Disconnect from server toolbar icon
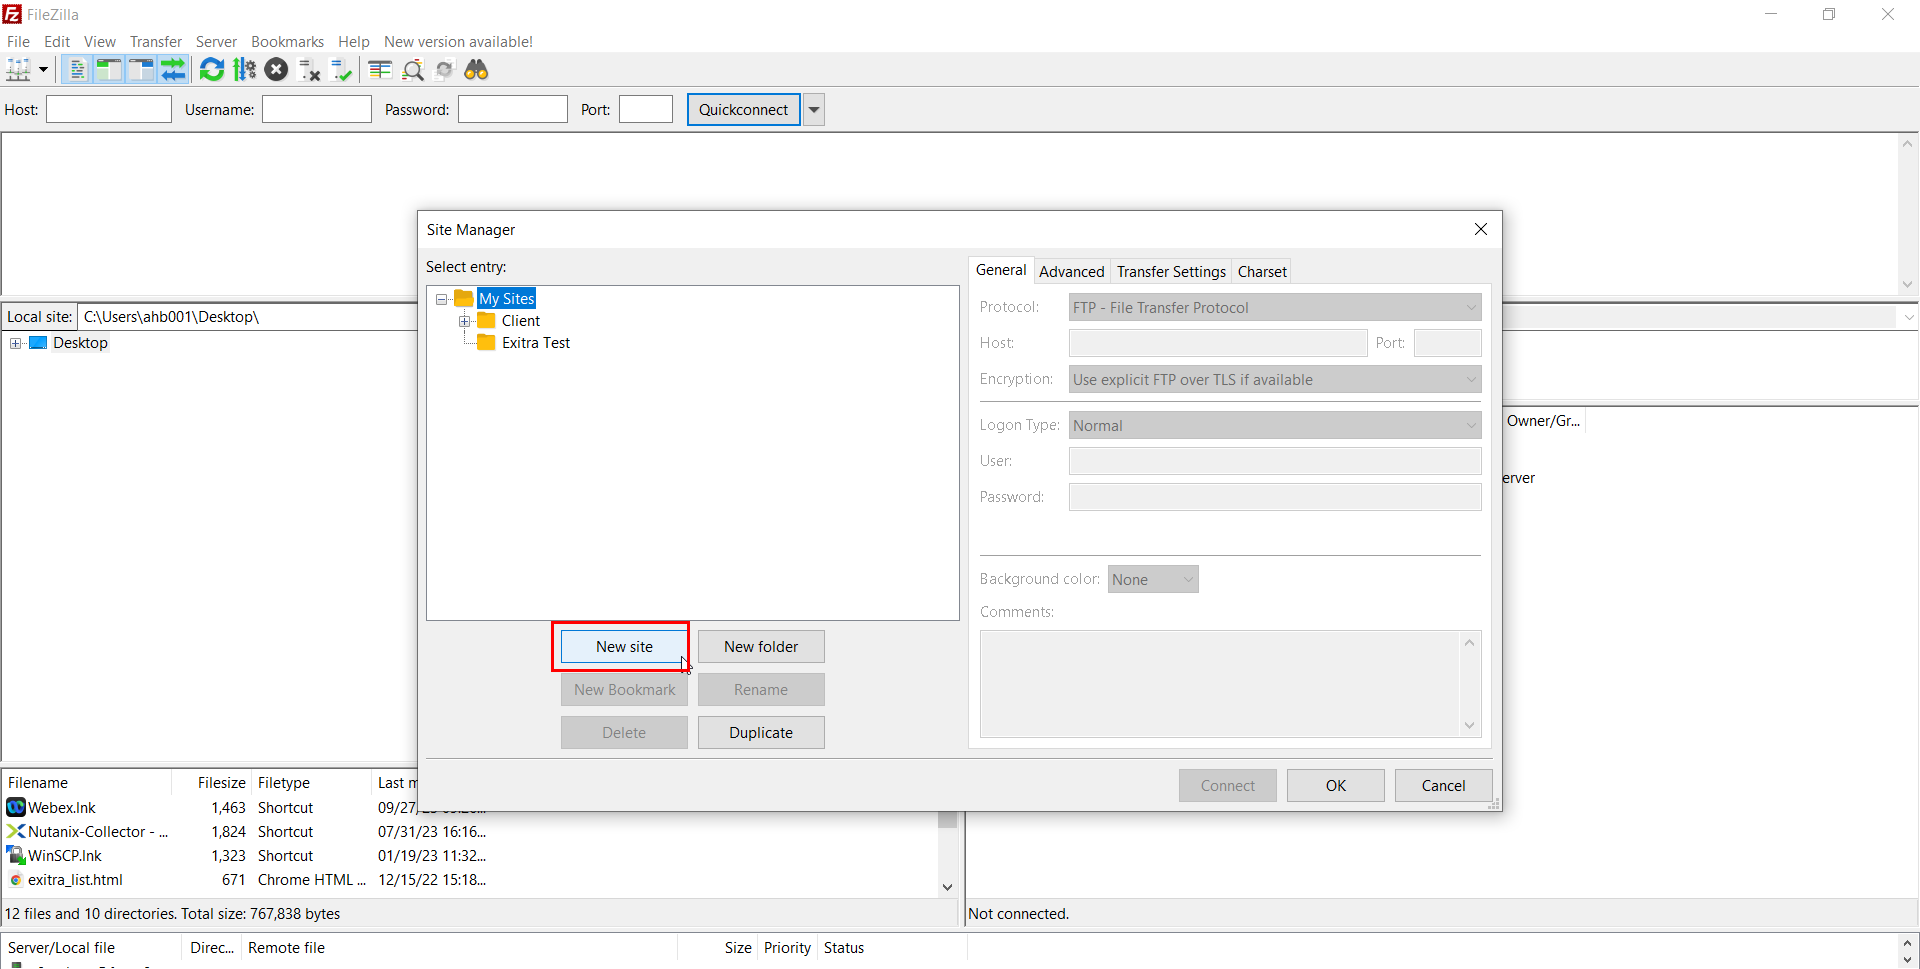The image size is (1920, 969). [x=310, y=70]
